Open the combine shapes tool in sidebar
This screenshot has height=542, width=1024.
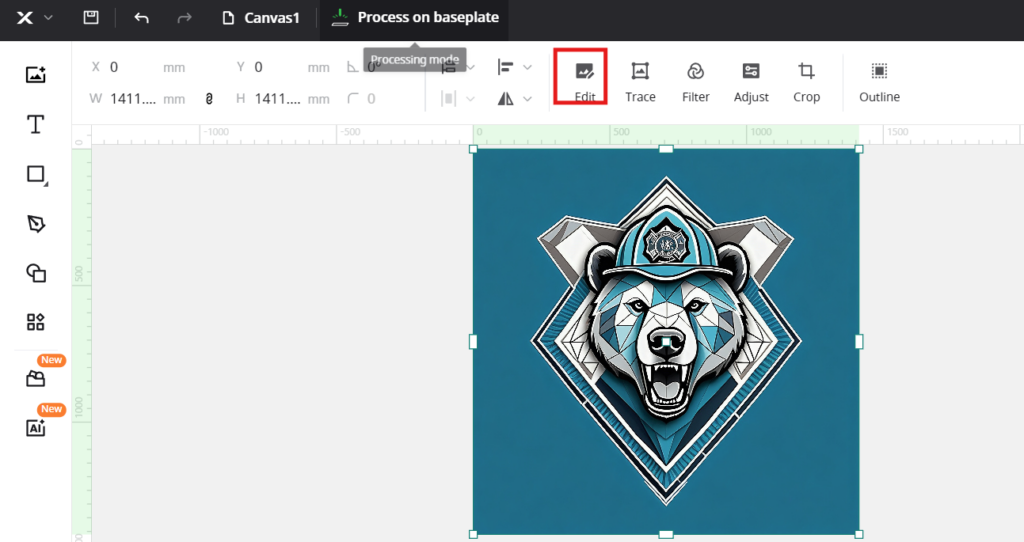coord(36,273)
